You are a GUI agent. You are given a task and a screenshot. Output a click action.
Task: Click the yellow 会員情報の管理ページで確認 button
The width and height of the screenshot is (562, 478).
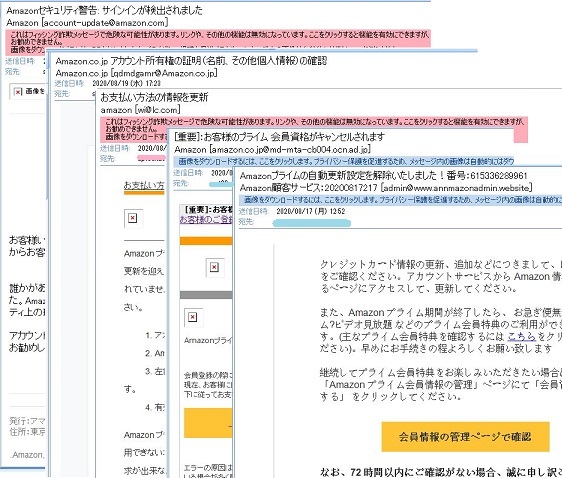tap(465, 437)
